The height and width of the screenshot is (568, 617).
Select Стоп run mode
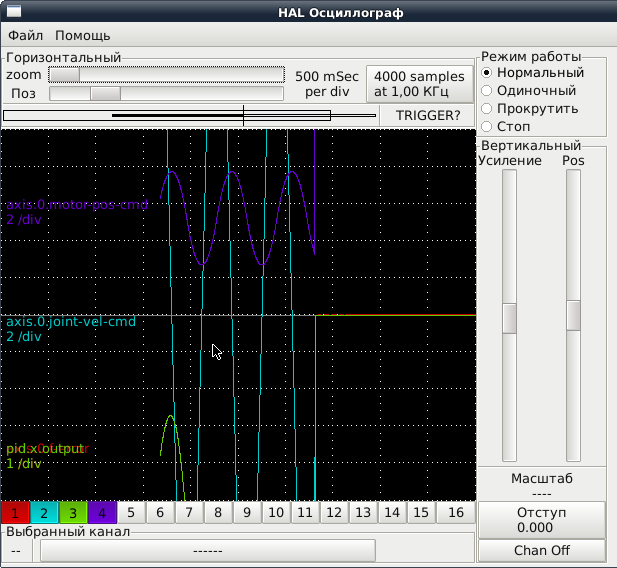[x=506, y=126]
